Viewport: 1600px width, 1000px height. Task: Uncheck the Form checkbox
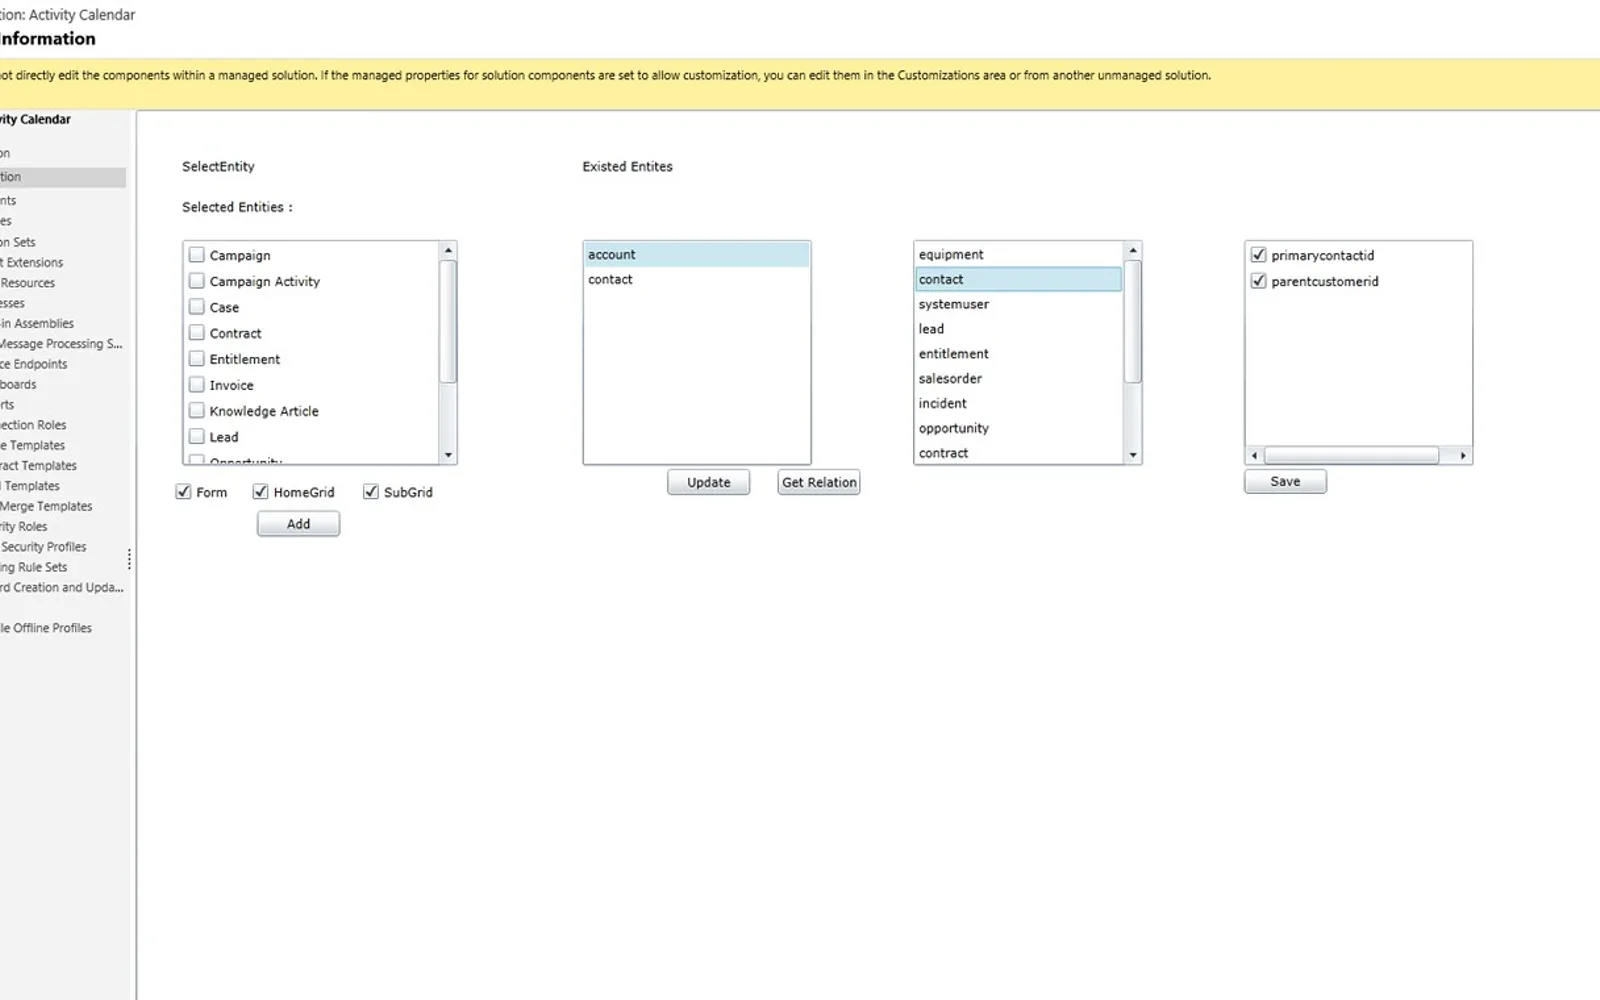pyautogui.click(x=183, y=492)
